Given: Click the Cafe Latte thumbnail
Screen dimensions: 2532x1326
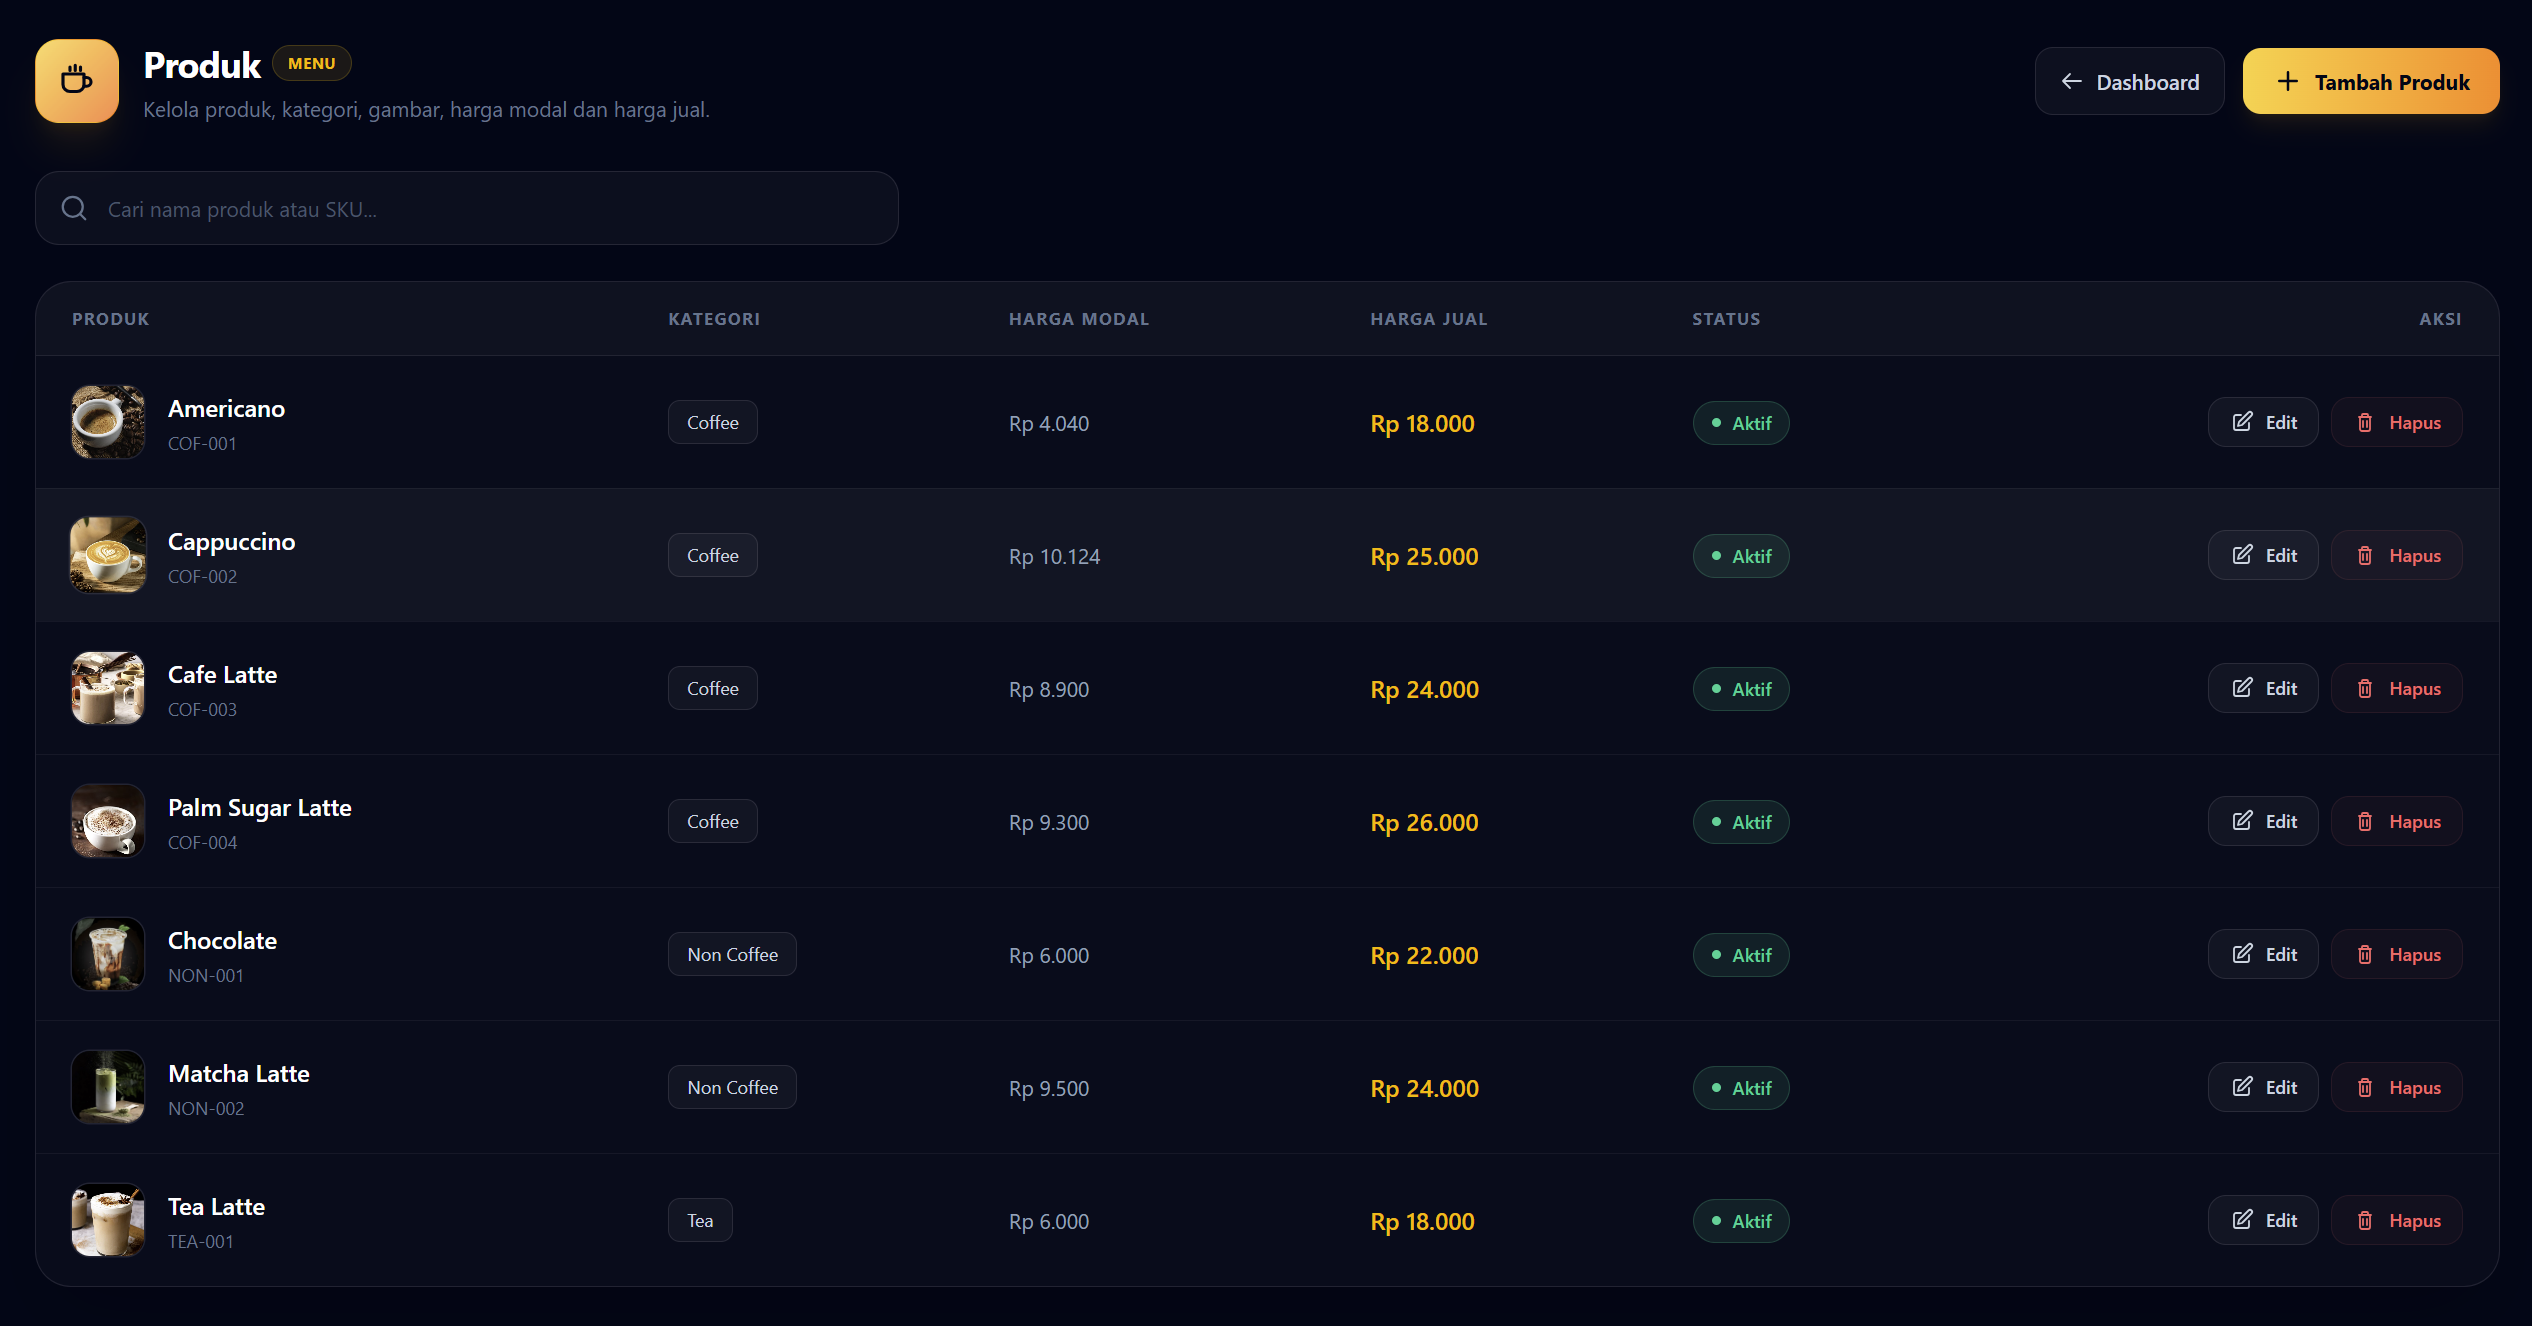Looking at the screenshot, I should [x=108, y=688].
